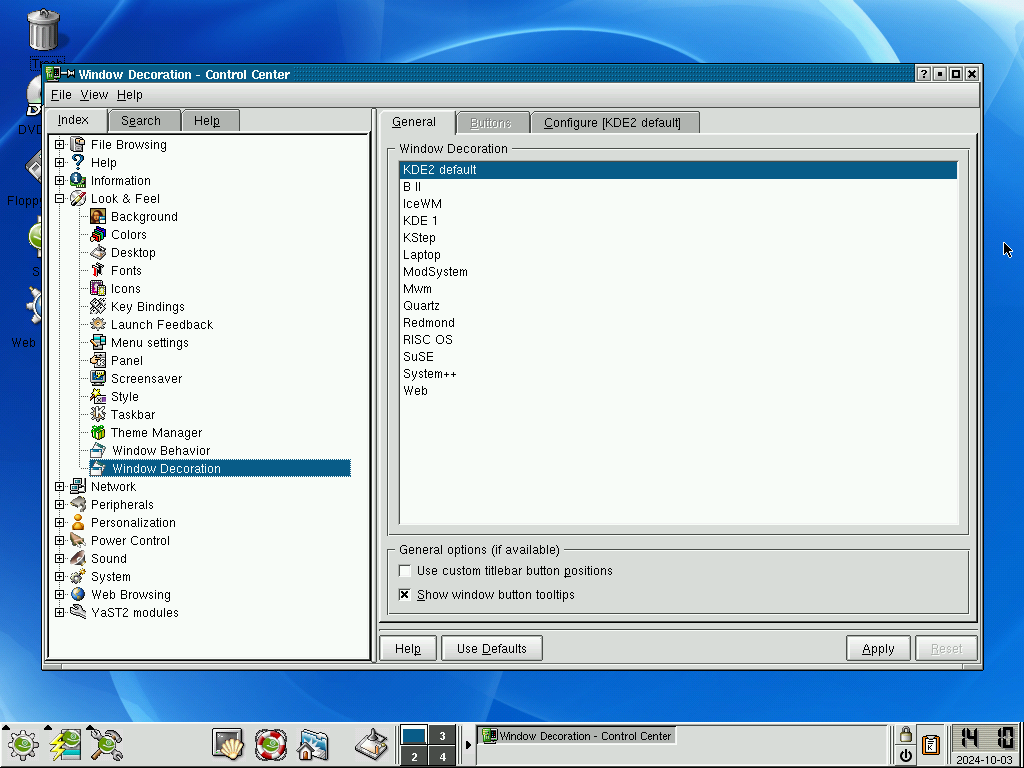The height and width of the screenshot is (768, 1024).
Task: Launch the home folder icon in panel
Action: [313, 744]
